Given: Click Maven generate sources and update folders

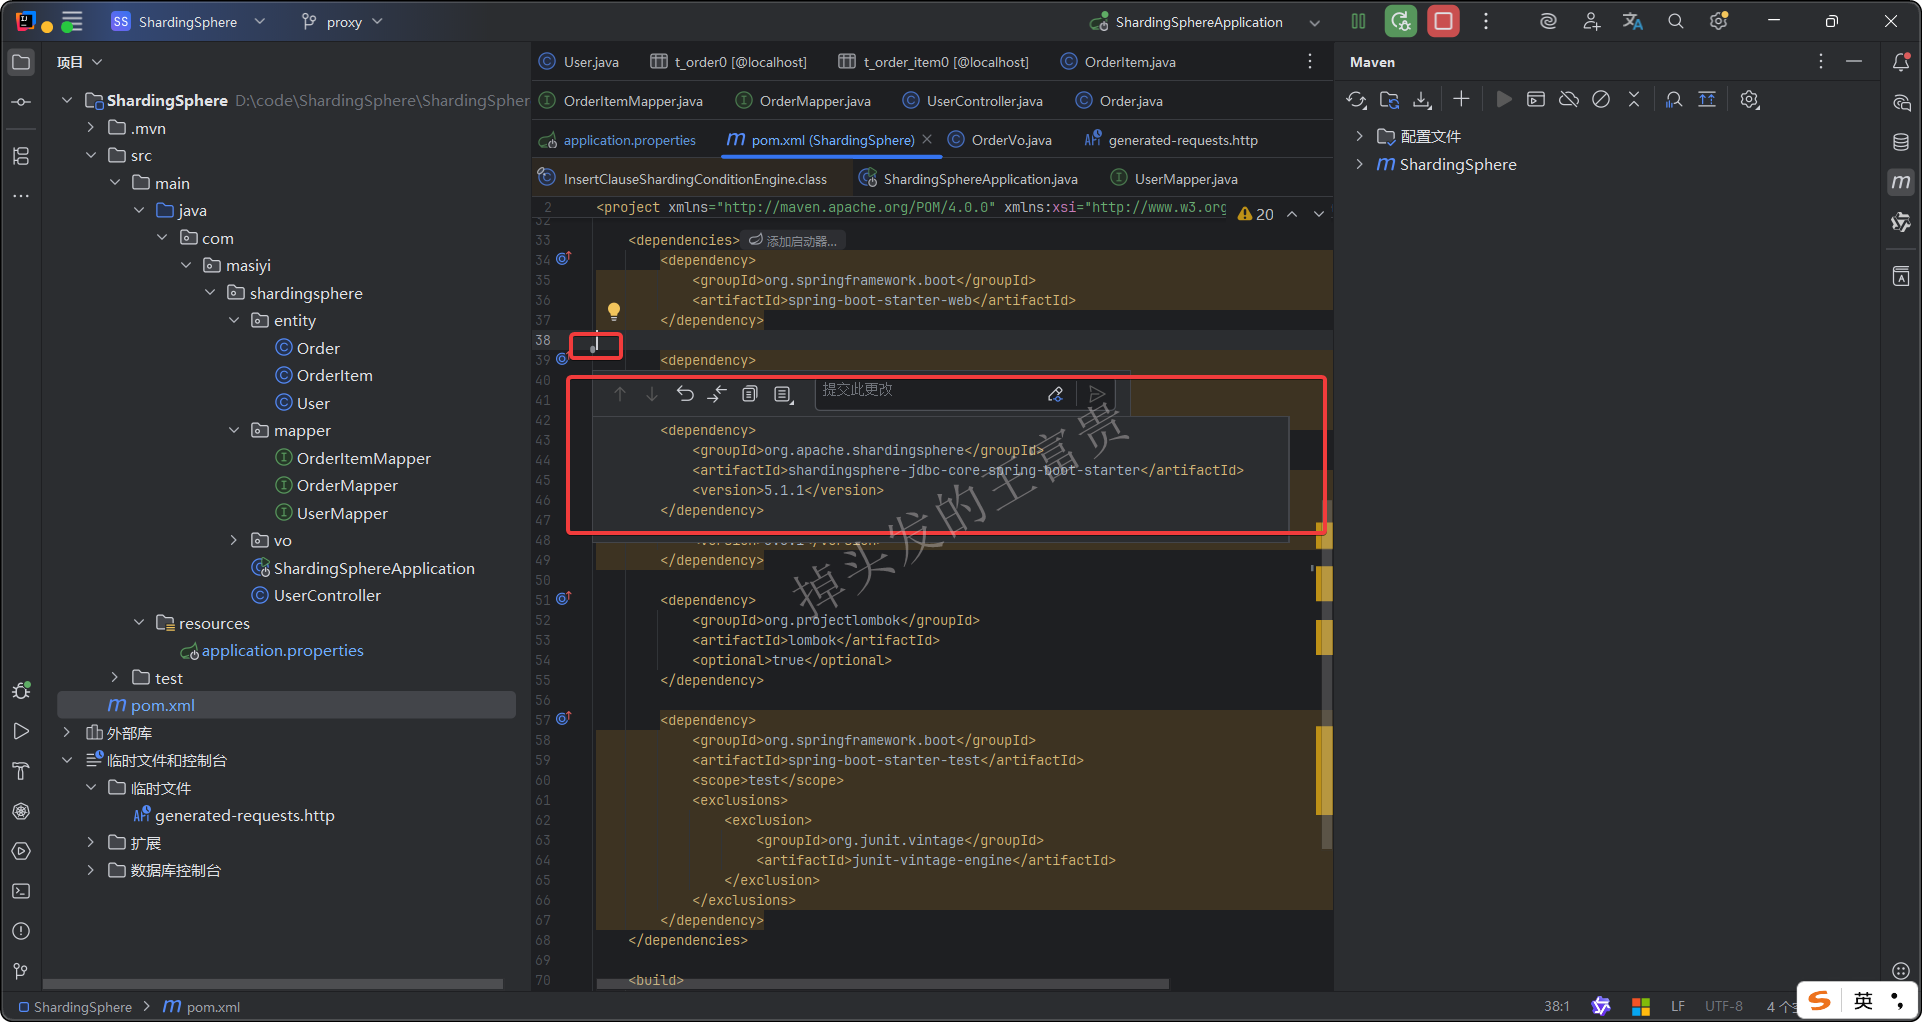Looking at the screenshot, I should 1389,99.
